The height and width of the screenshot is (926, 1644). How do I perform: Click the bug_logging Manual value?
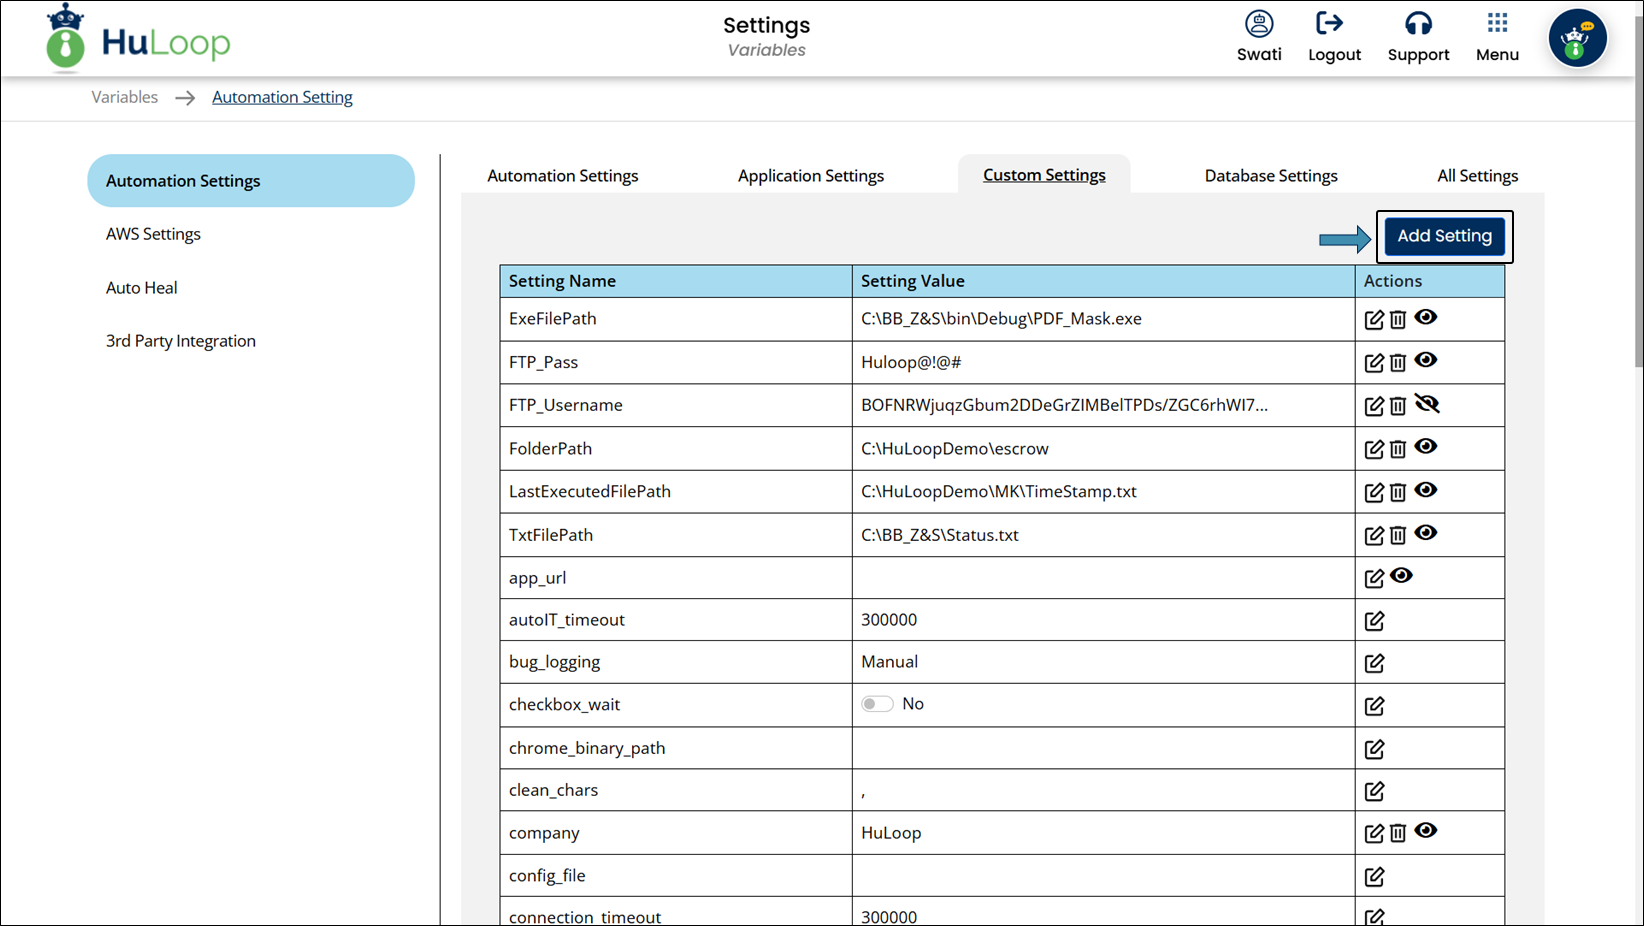(889, 662)
